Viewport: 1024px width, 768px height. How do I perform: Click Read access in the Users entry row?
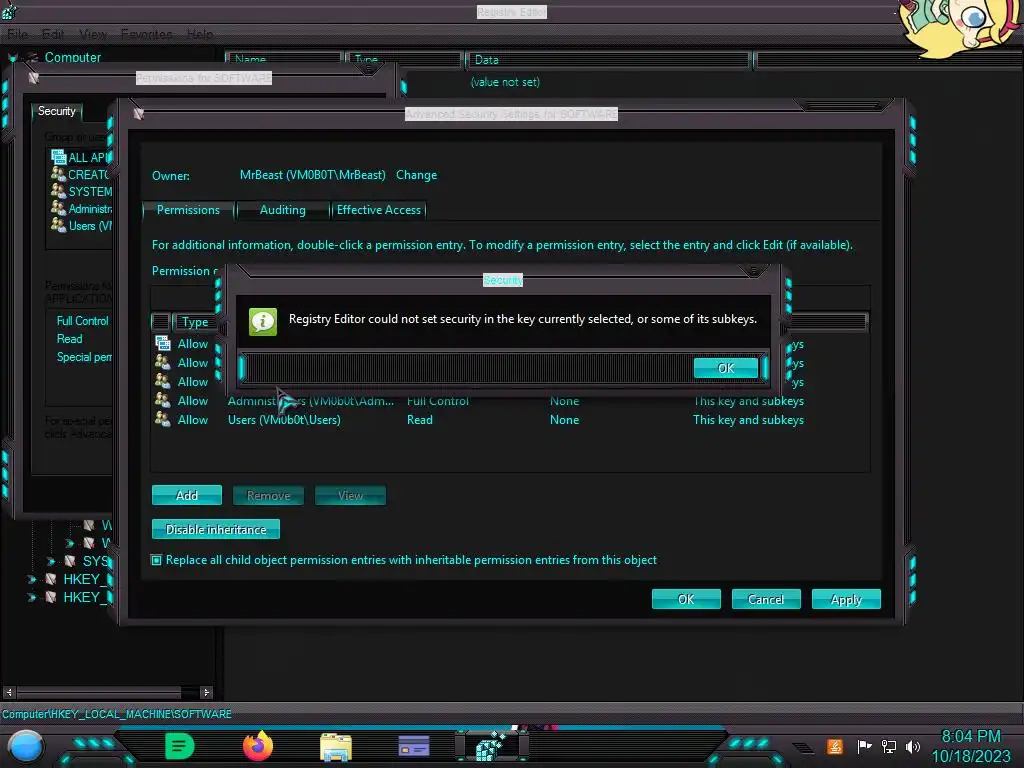[420, 419]
